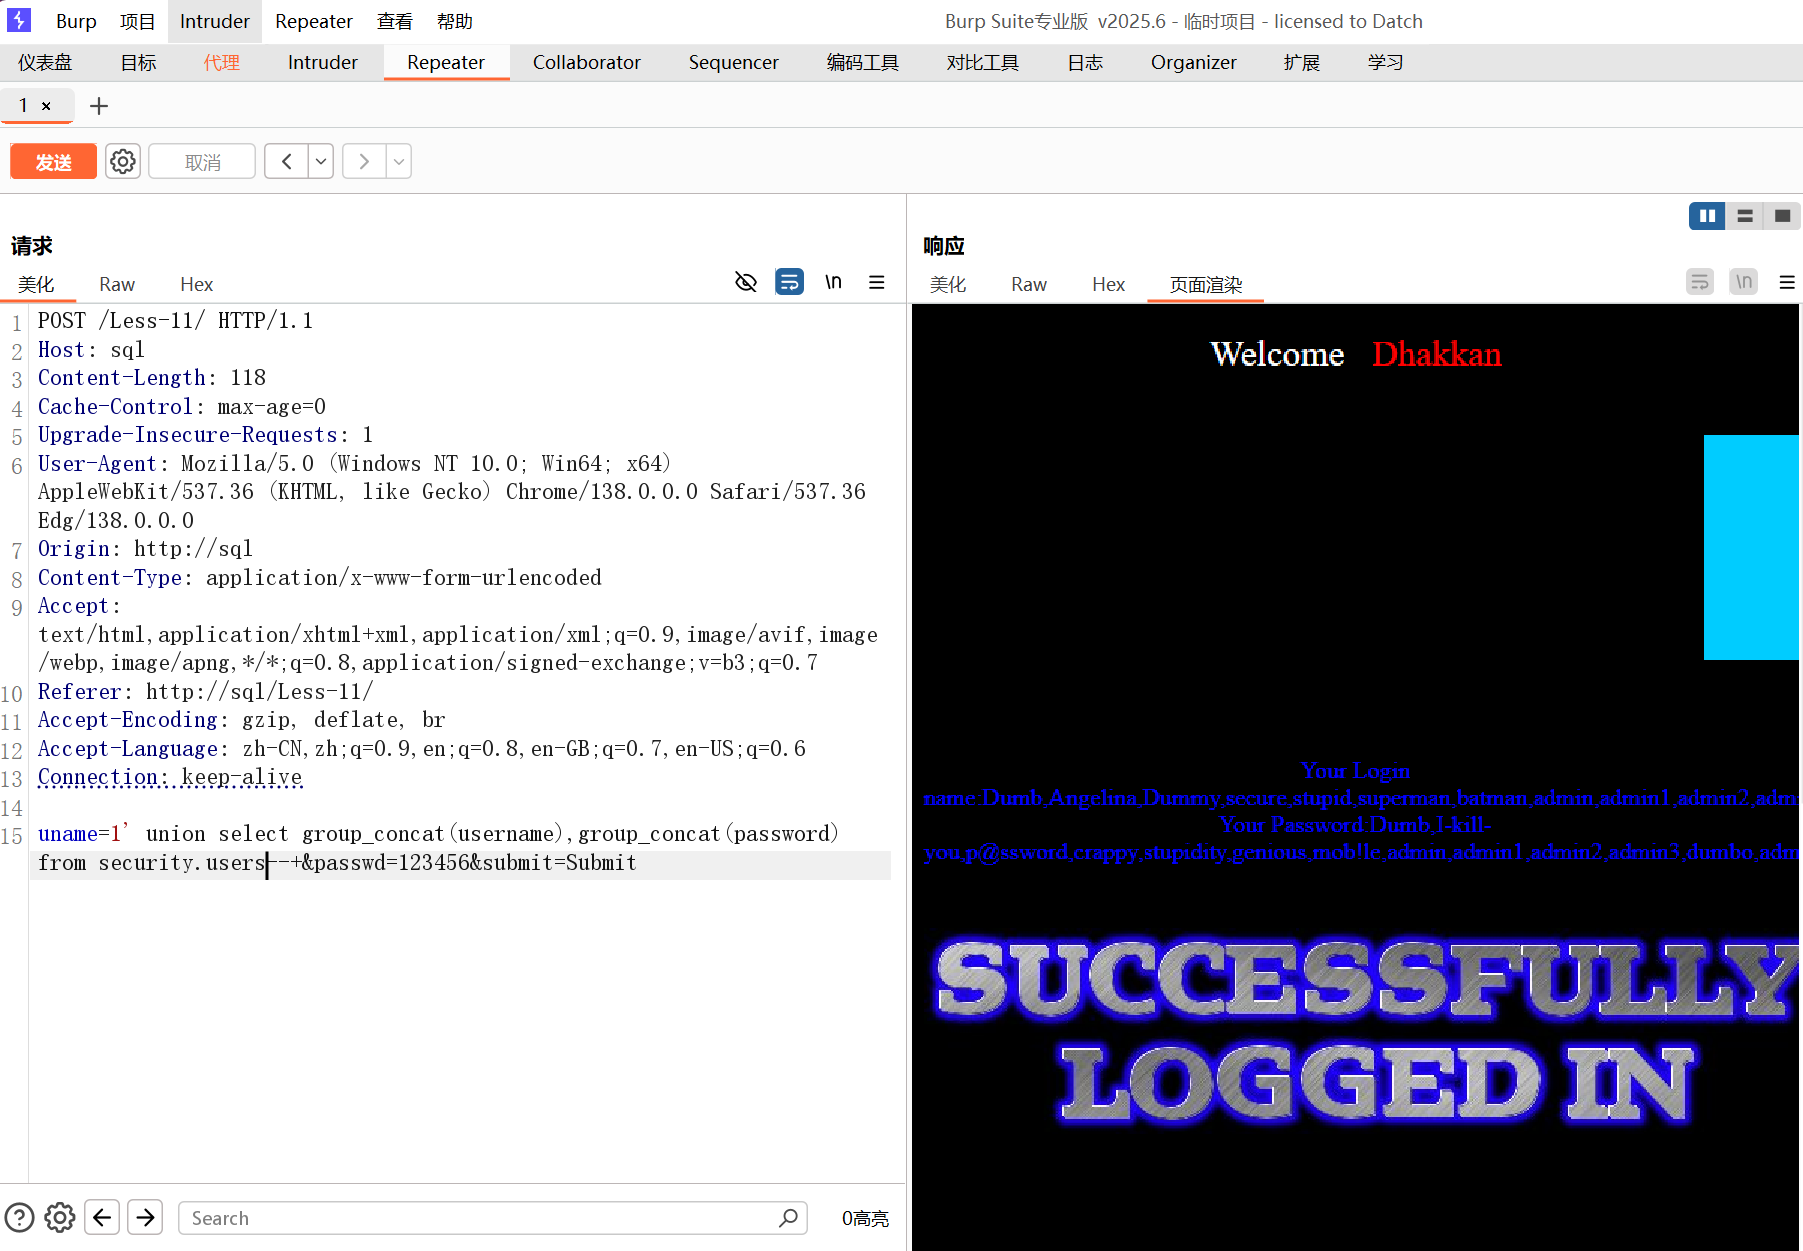Switch to 学习 learn tab

(x=1385, y=62)
